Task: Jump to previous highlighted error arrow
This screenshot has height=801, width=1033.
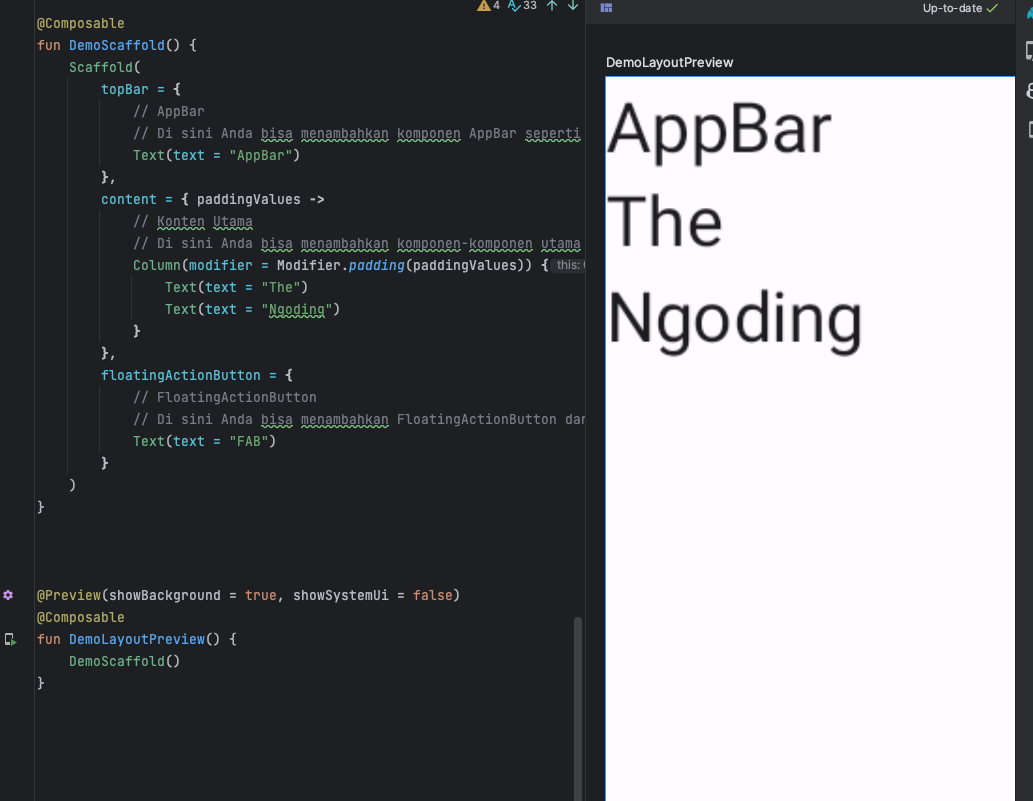Action: click(551, 6)
